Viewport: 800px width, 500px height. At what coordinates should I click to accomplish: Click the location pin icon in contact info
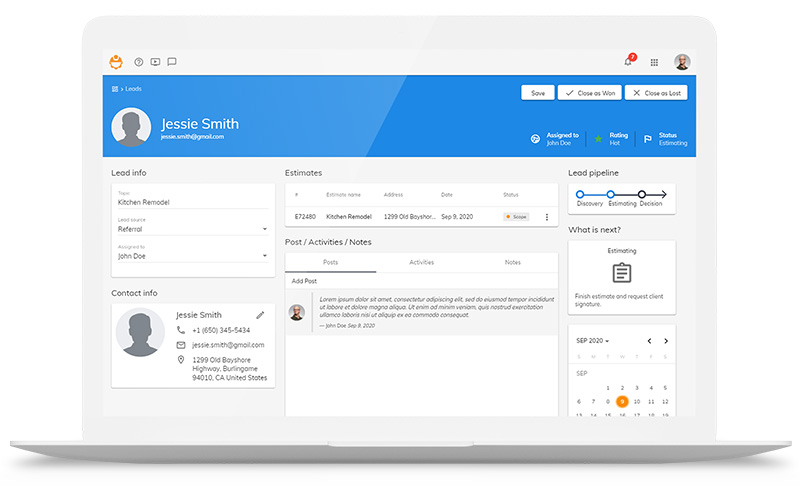pyautogui.click(x=181, y=360)
